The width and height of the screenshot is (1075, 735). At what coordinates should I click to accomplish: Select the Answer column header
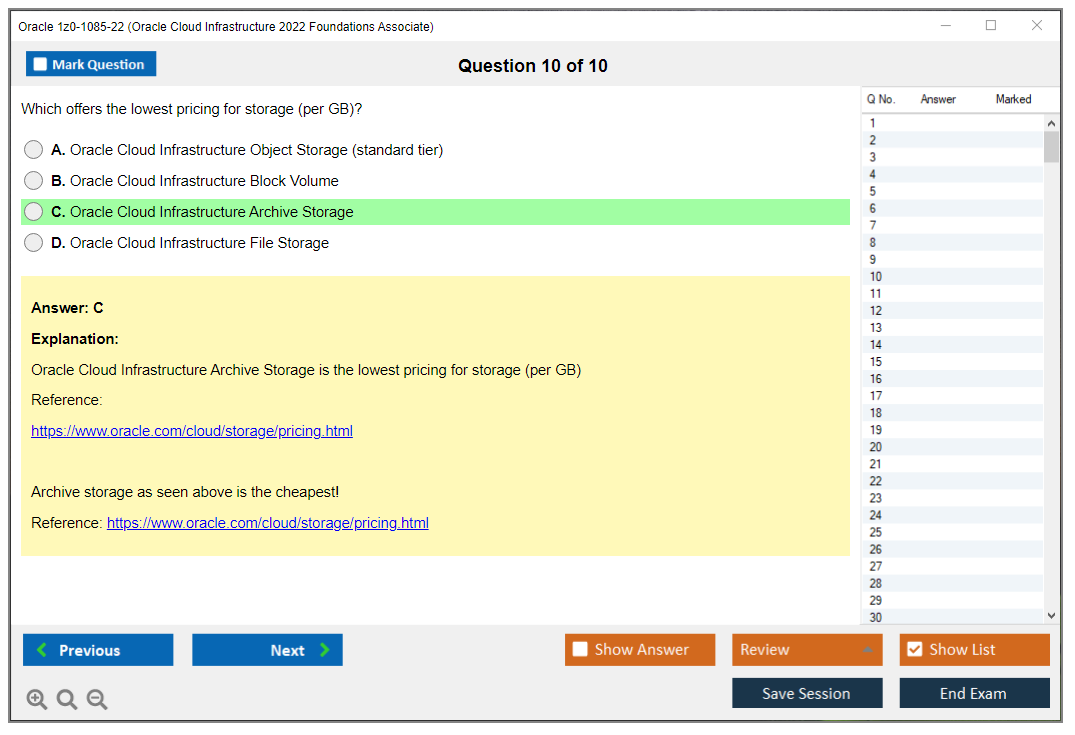tap(938, 99)
